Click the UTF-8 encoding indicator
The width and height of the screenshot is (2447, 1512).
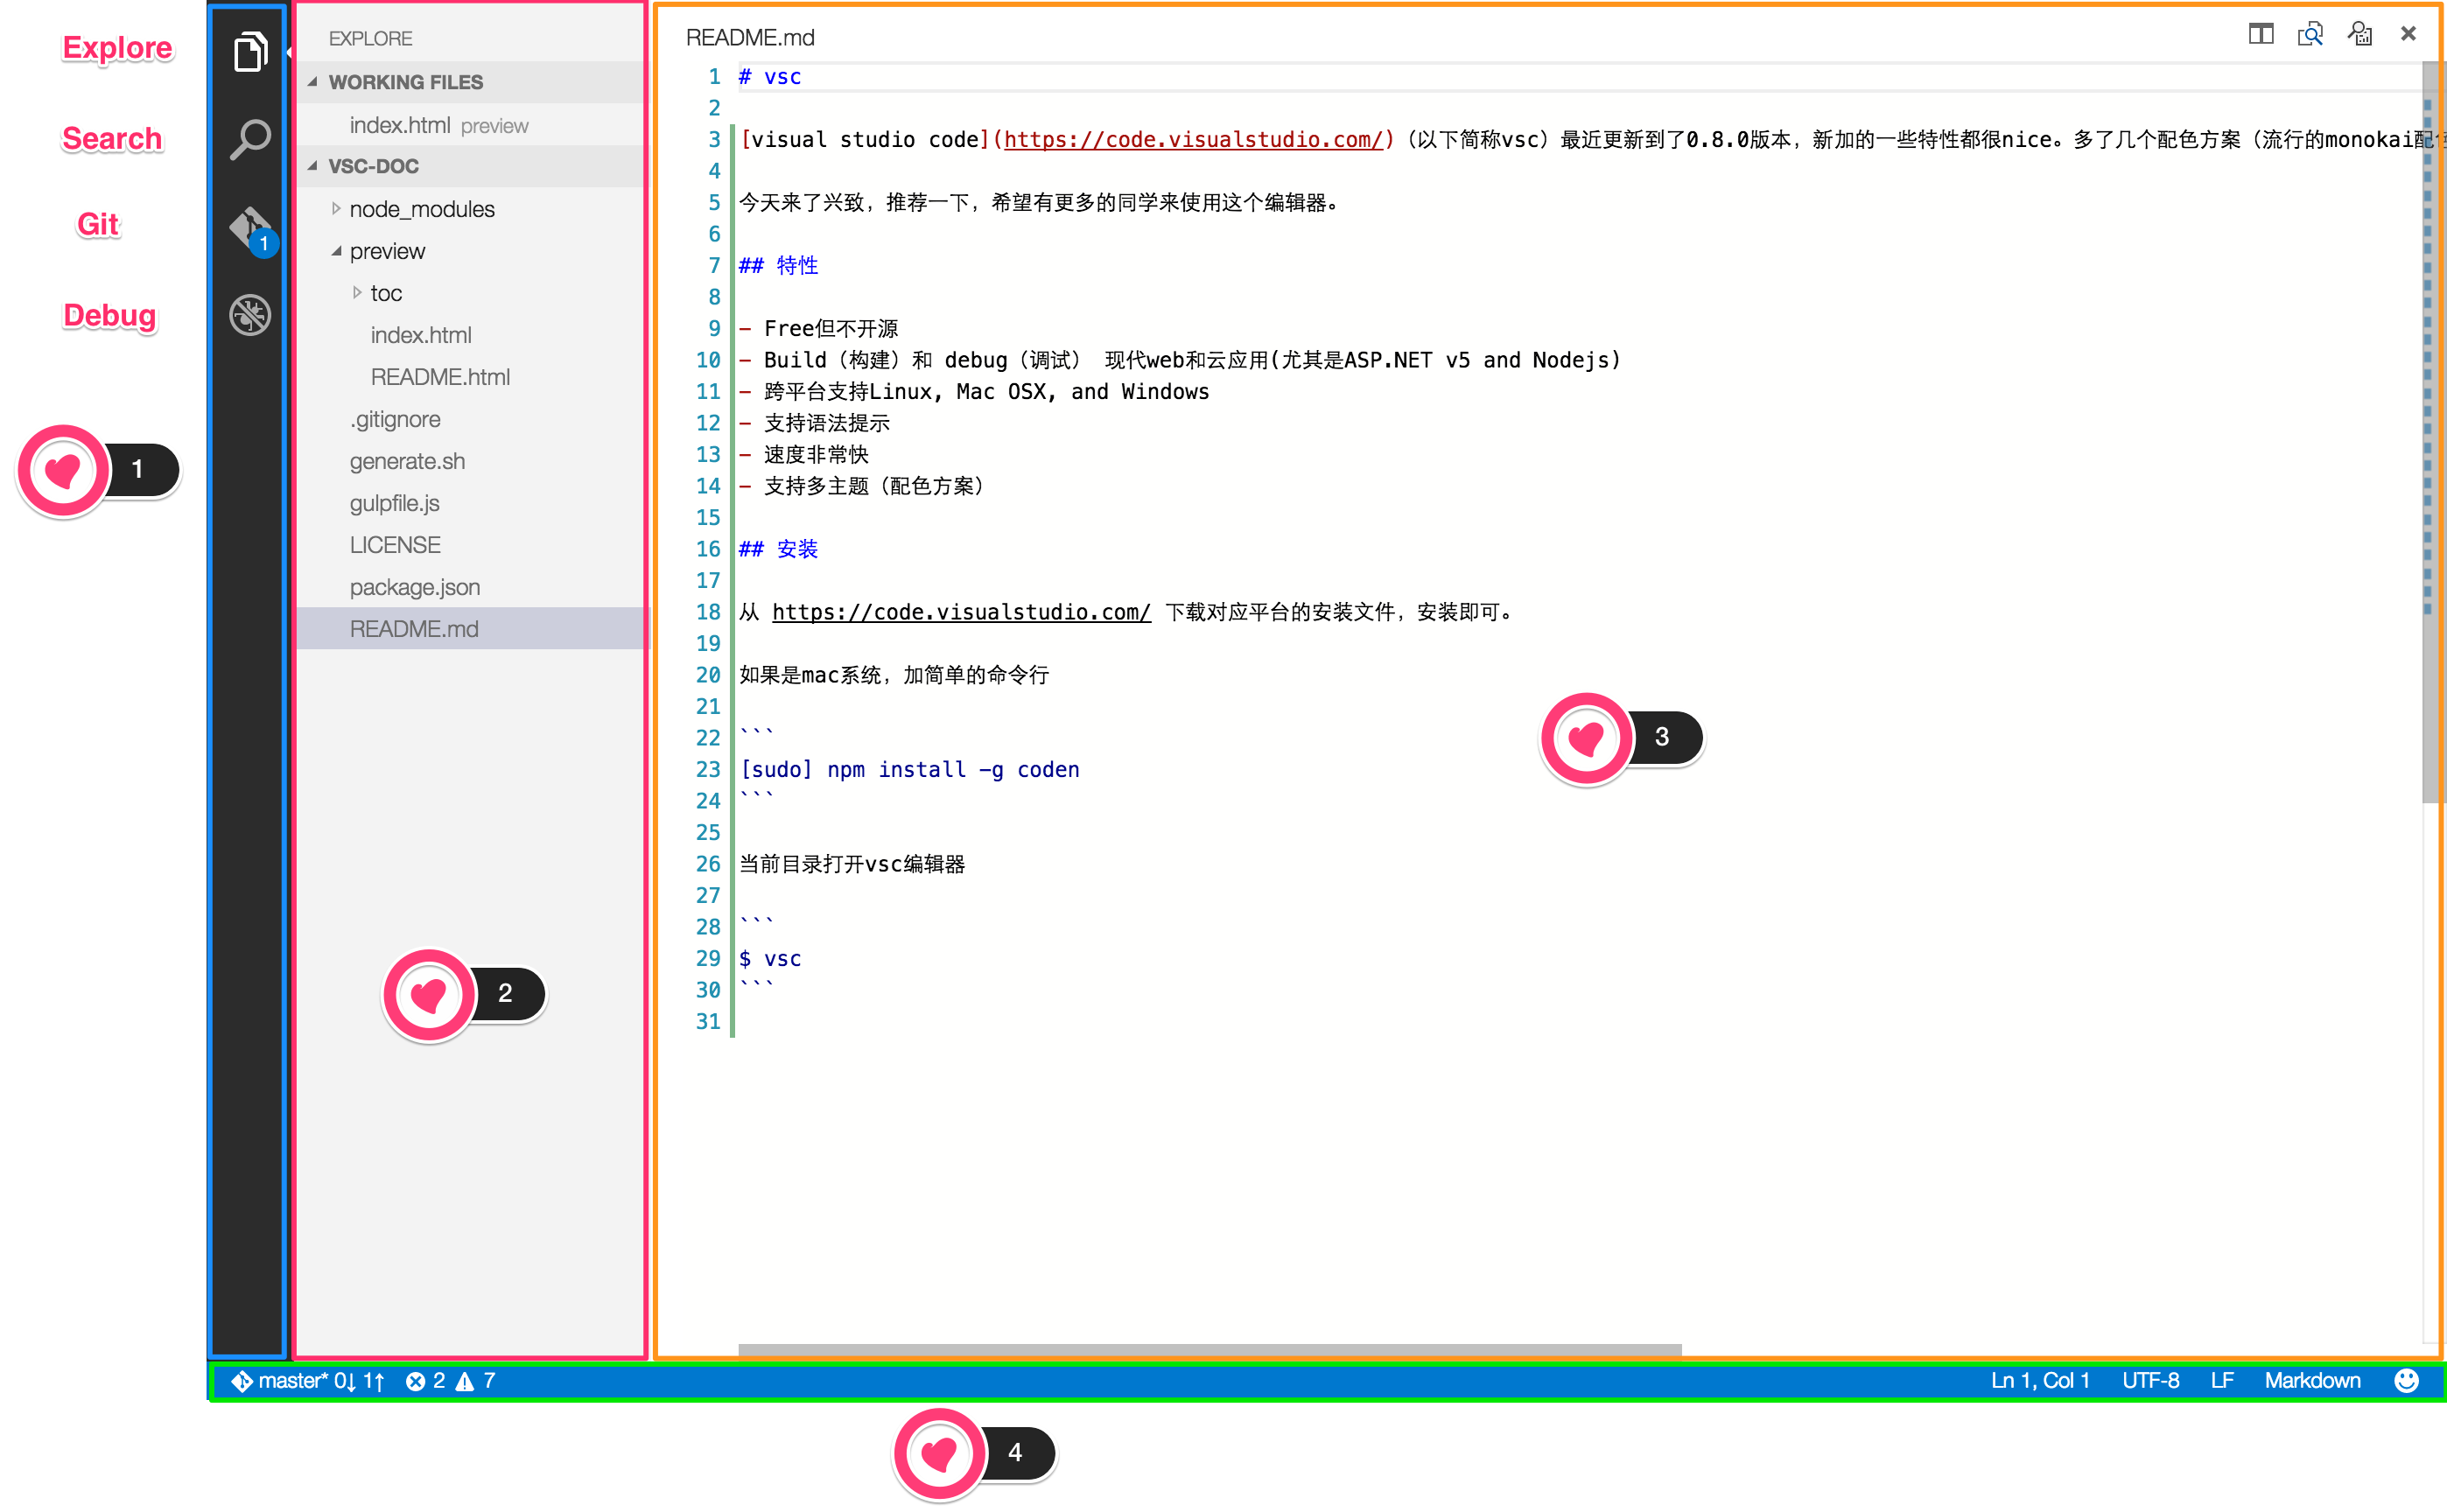pos(2150,1380)
